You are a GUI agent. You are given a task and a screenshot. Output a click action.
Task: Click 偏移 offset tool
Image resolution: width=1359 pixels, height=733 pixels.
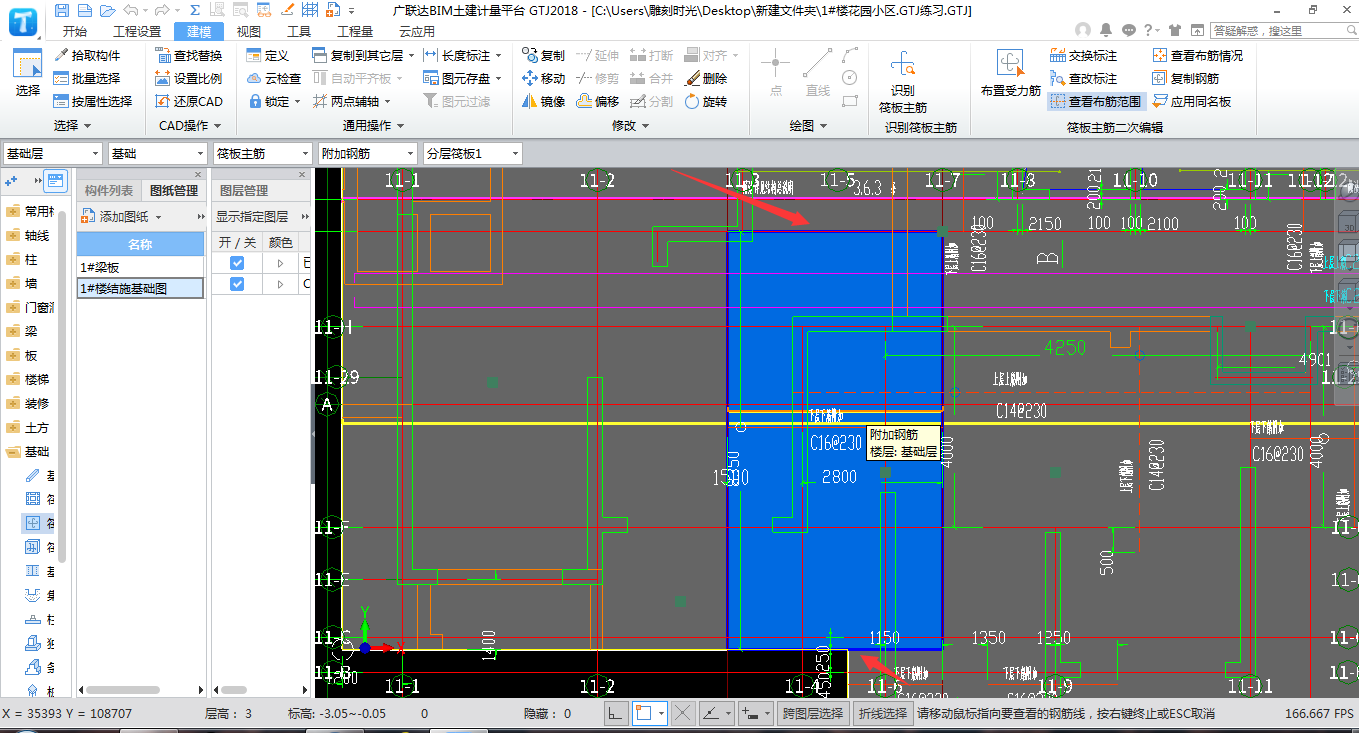[597, 101]
